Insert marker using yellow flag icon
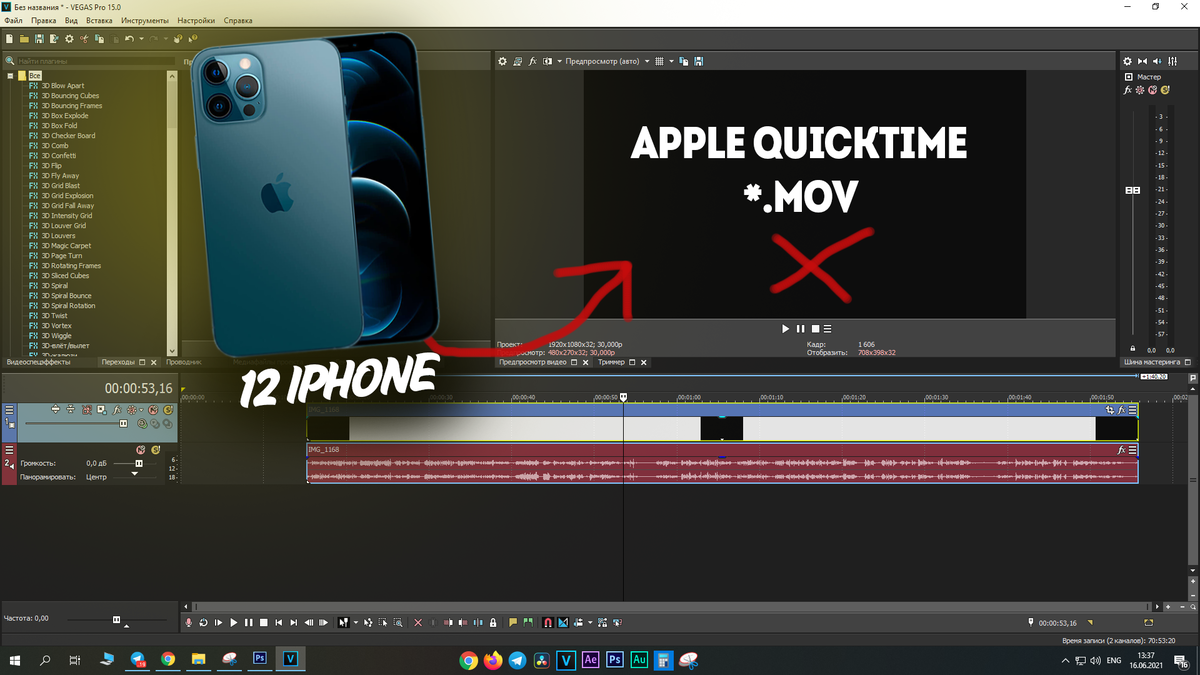 [513, 622]
